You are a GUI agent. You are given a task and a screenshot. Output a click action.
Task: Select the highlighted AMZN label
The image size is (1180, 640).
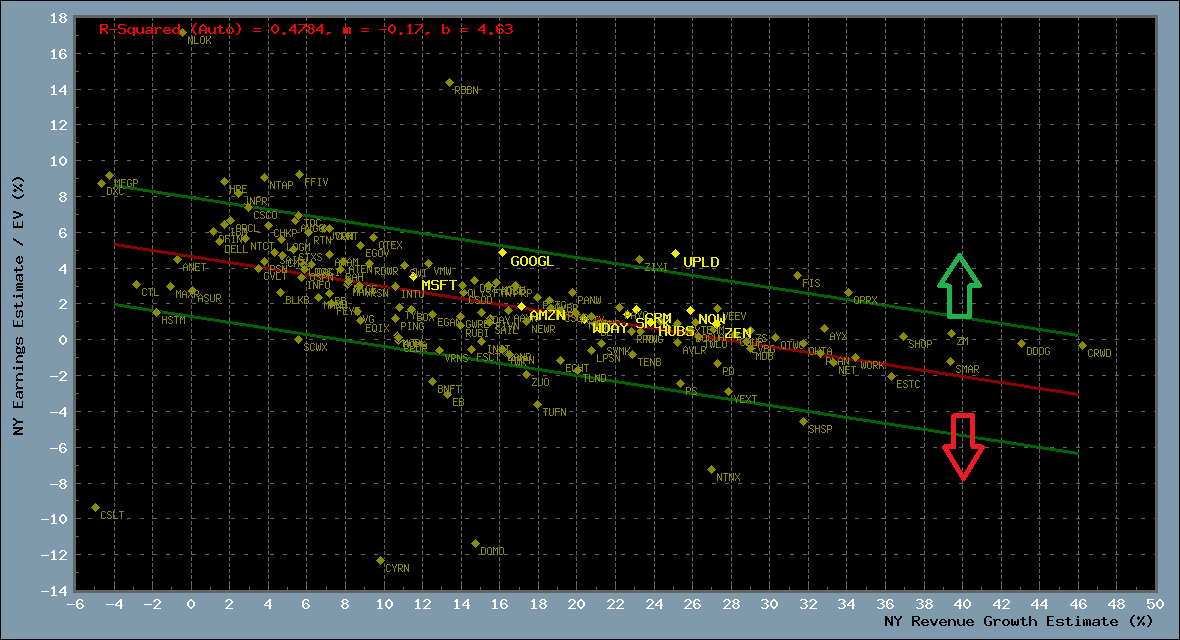[x=548, y=316]
